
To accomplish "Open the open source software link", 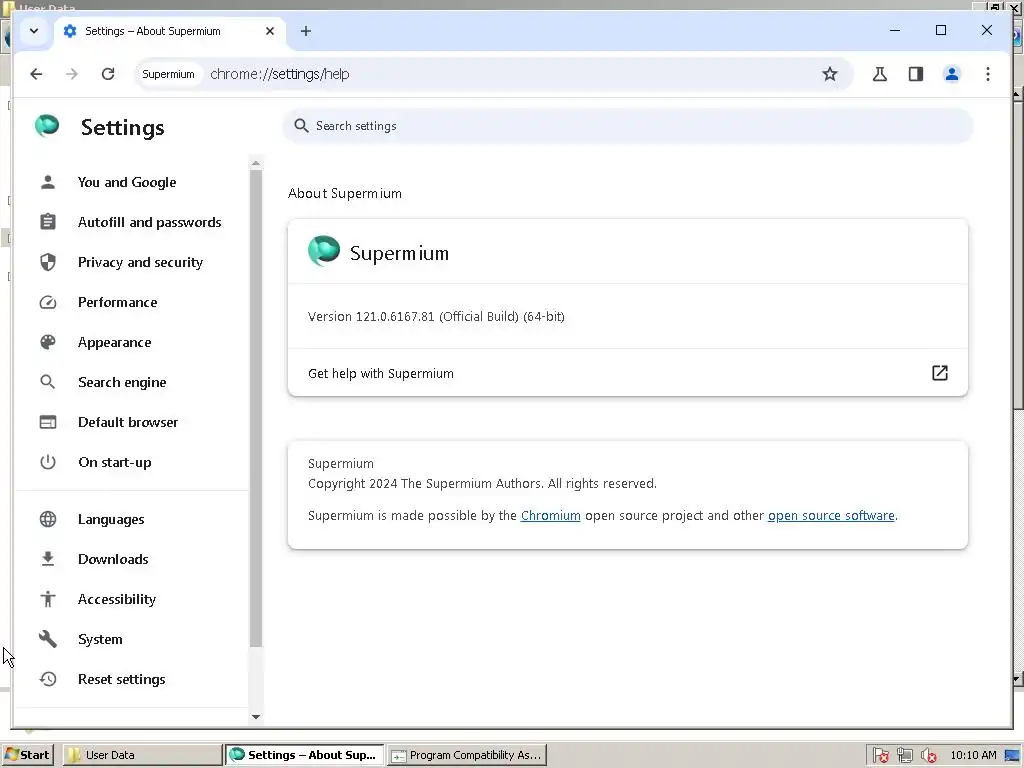I will click(x=831, y=515).
